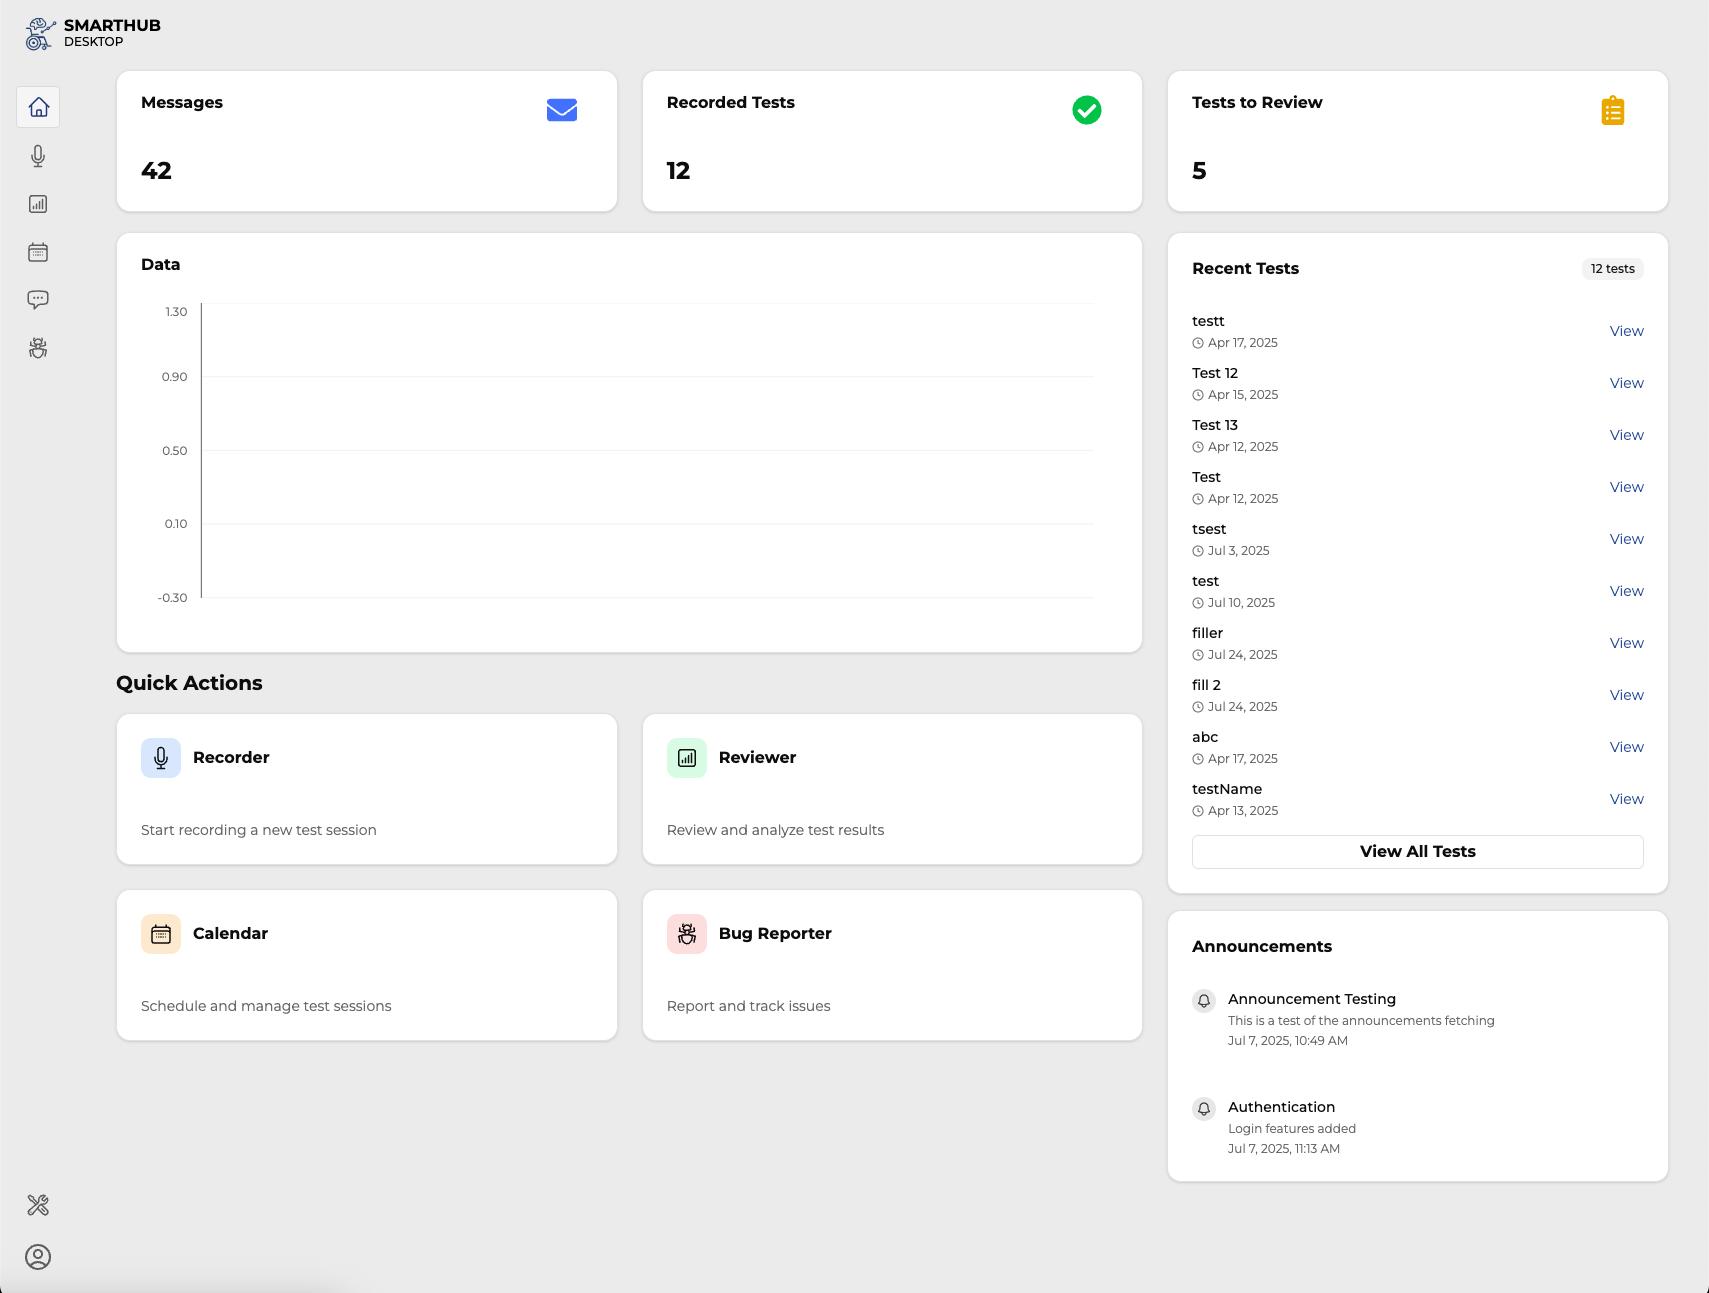This screenshot has width=1709, height=1293.
Task: Click inside the Data chart area
Action: (640, 450)
